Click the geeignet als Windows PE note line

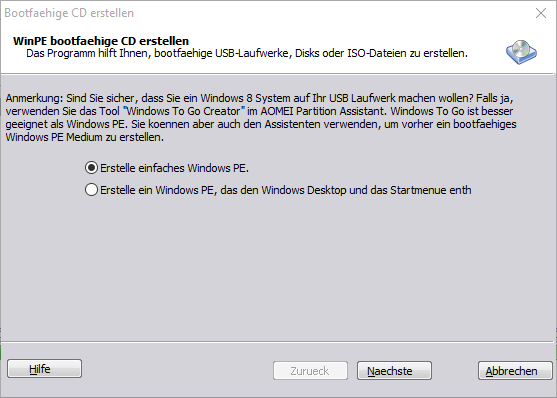pos(261,124)
